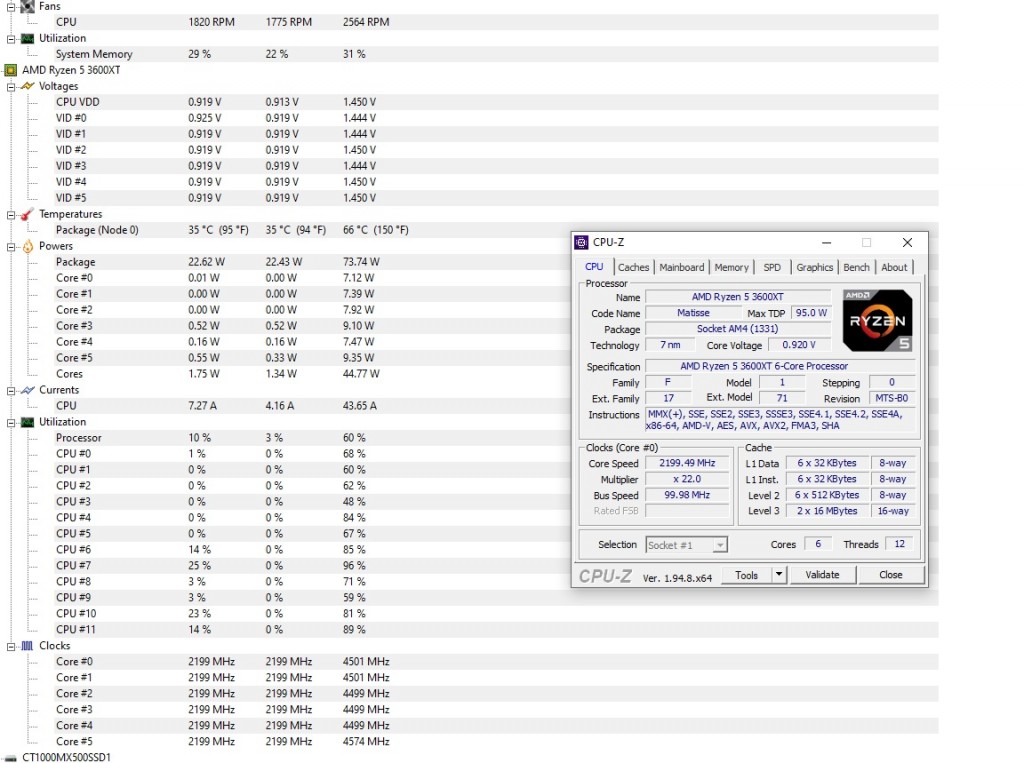Collapse the Fans tree node

coord(11,7)
